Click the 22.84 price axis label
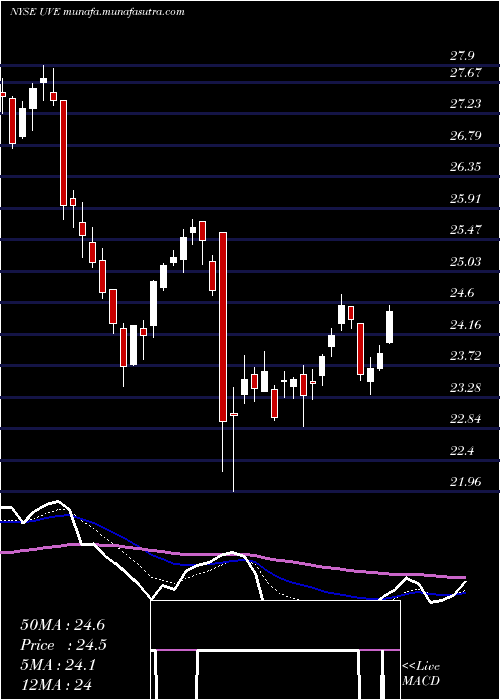This screenshot has width=500, height=700. [x=465, y=419]
